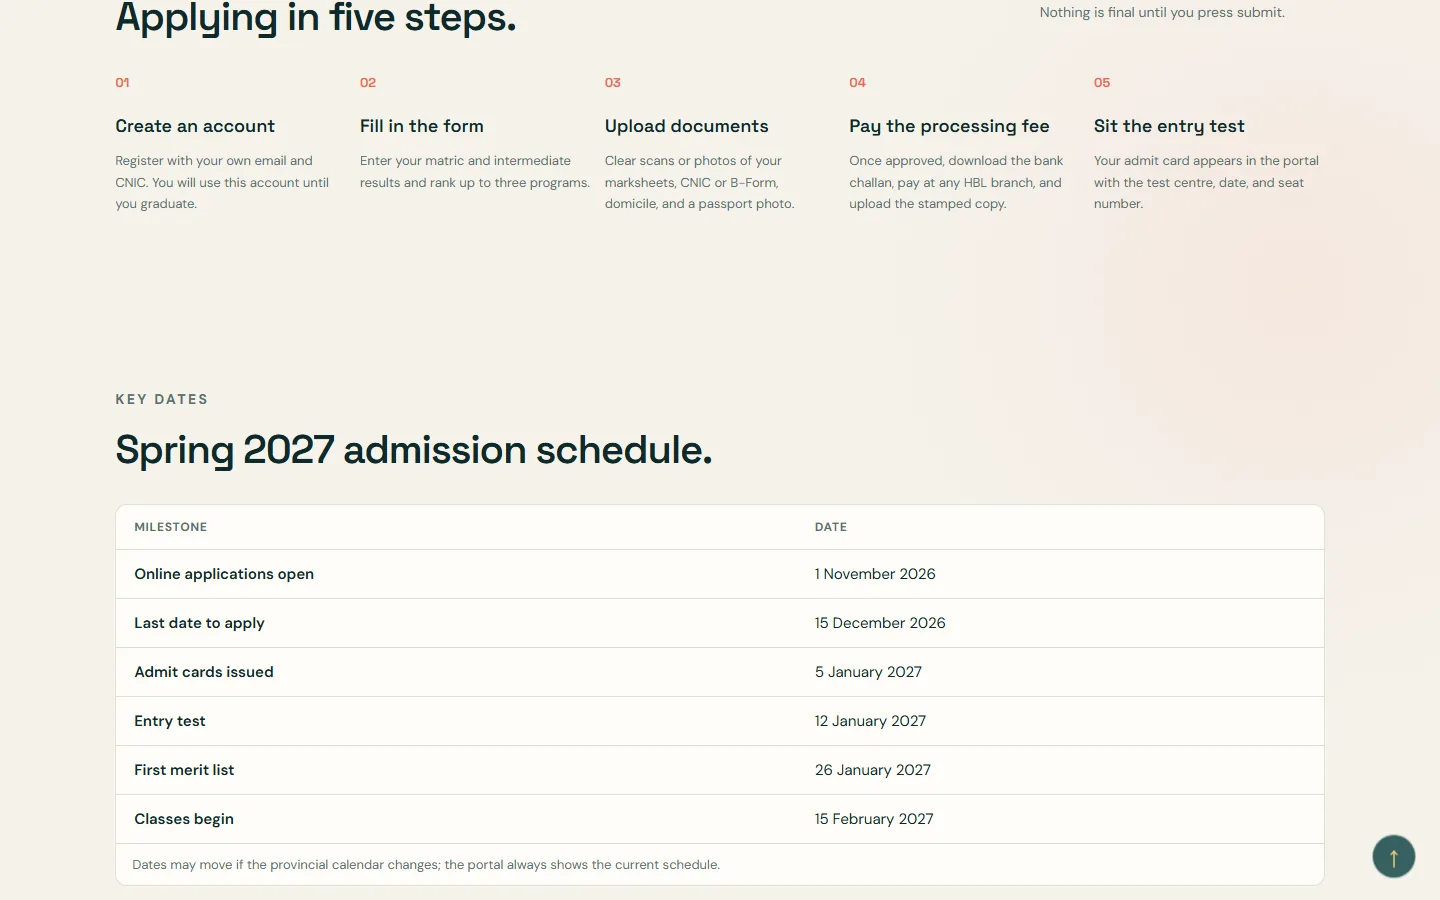
Task: Select the "Pay the processing fee" step heading
Action: pos(949,126)
